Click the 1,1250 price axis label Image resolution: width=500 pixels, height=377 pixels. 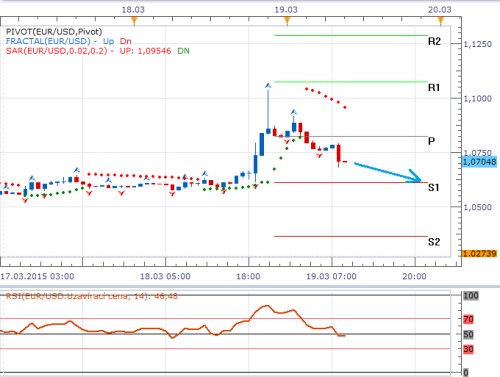(x=478, y=44)
